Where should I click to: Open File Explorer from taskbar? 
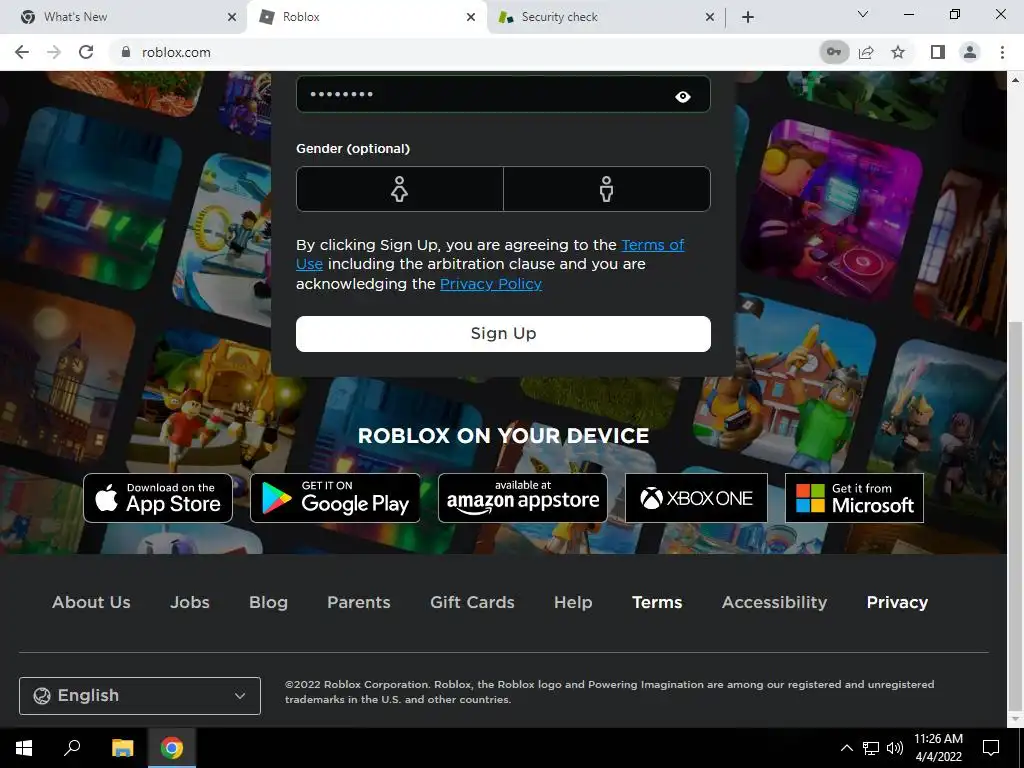point(122,748)
